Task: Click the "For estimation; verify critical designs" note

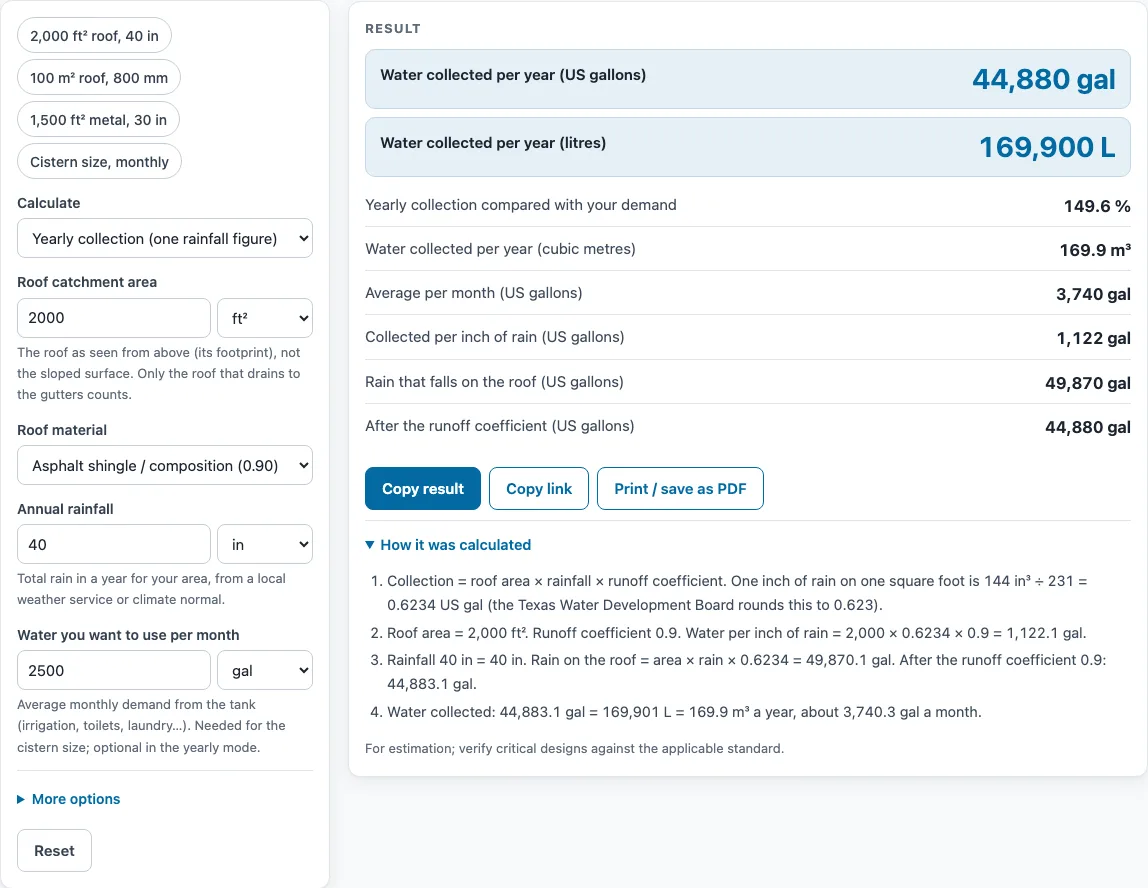Action: pos(575,748)
